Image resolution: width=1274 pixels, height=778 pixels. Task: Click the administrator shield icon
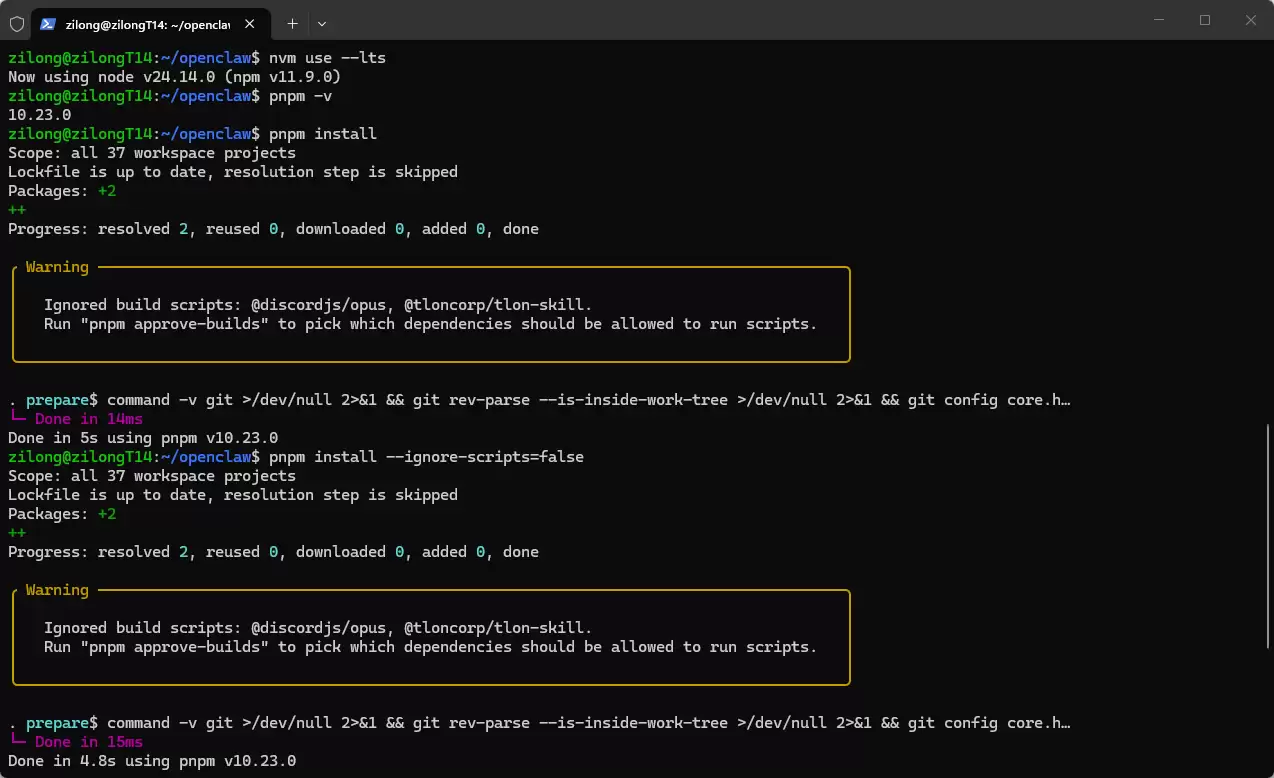(17, 23)
